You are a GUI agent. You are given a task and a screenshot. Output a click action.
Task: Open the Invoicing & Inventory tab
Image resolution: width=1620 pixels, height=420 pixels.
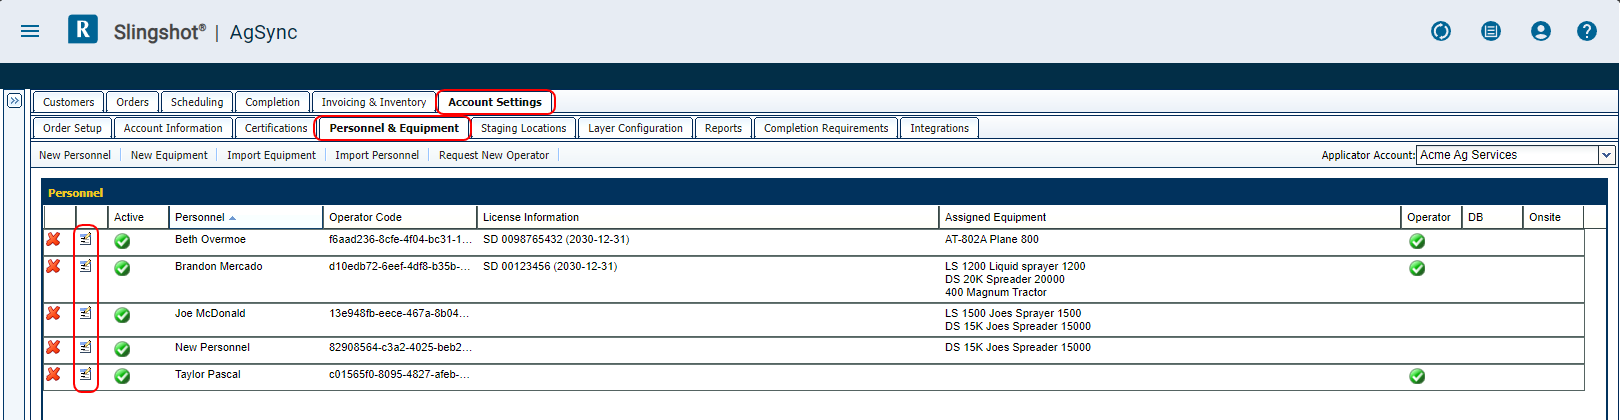374,102
